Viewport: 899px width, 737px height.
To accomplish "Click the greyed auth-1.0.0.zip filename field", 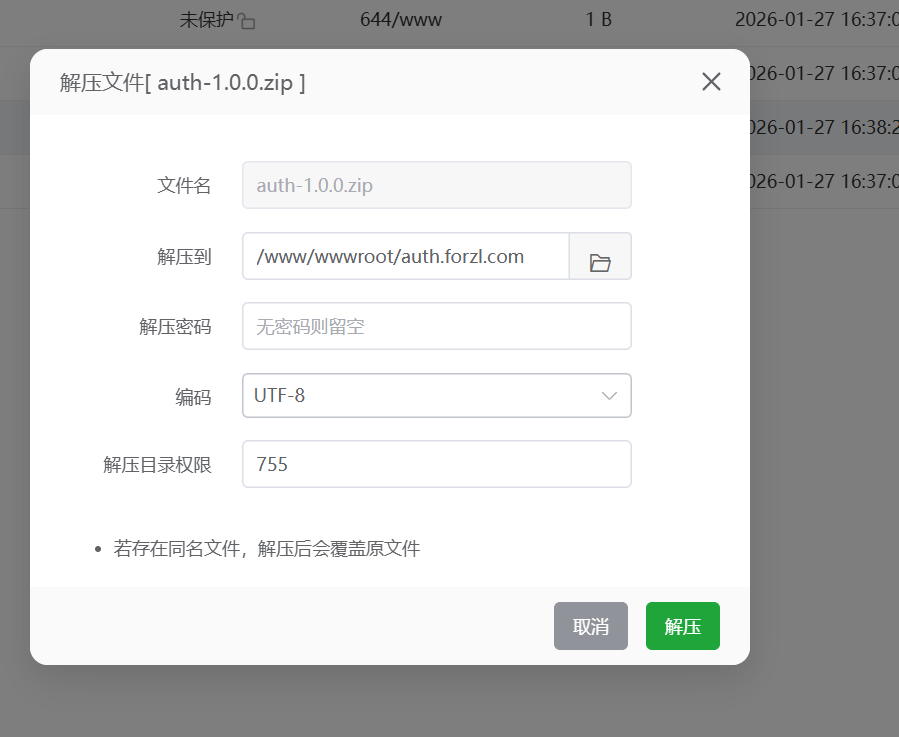I will coord(436,185).
